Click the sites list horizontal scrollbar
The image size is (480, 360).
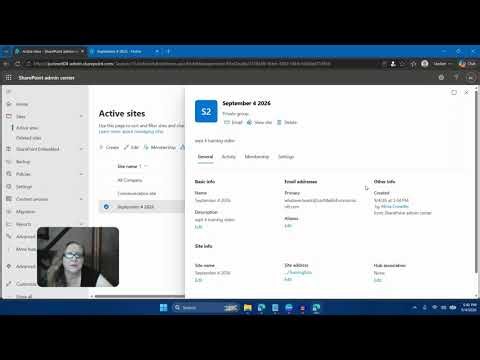click(140, 296)
